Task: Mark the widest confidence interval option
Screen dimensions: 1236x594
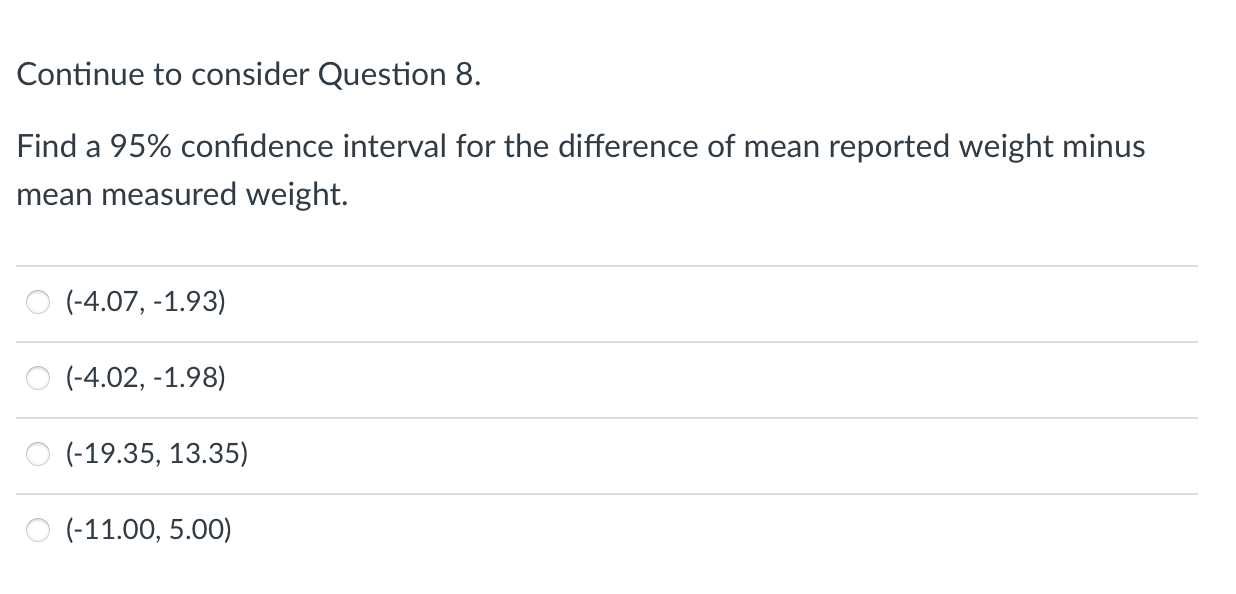Action: coord(157,454)
